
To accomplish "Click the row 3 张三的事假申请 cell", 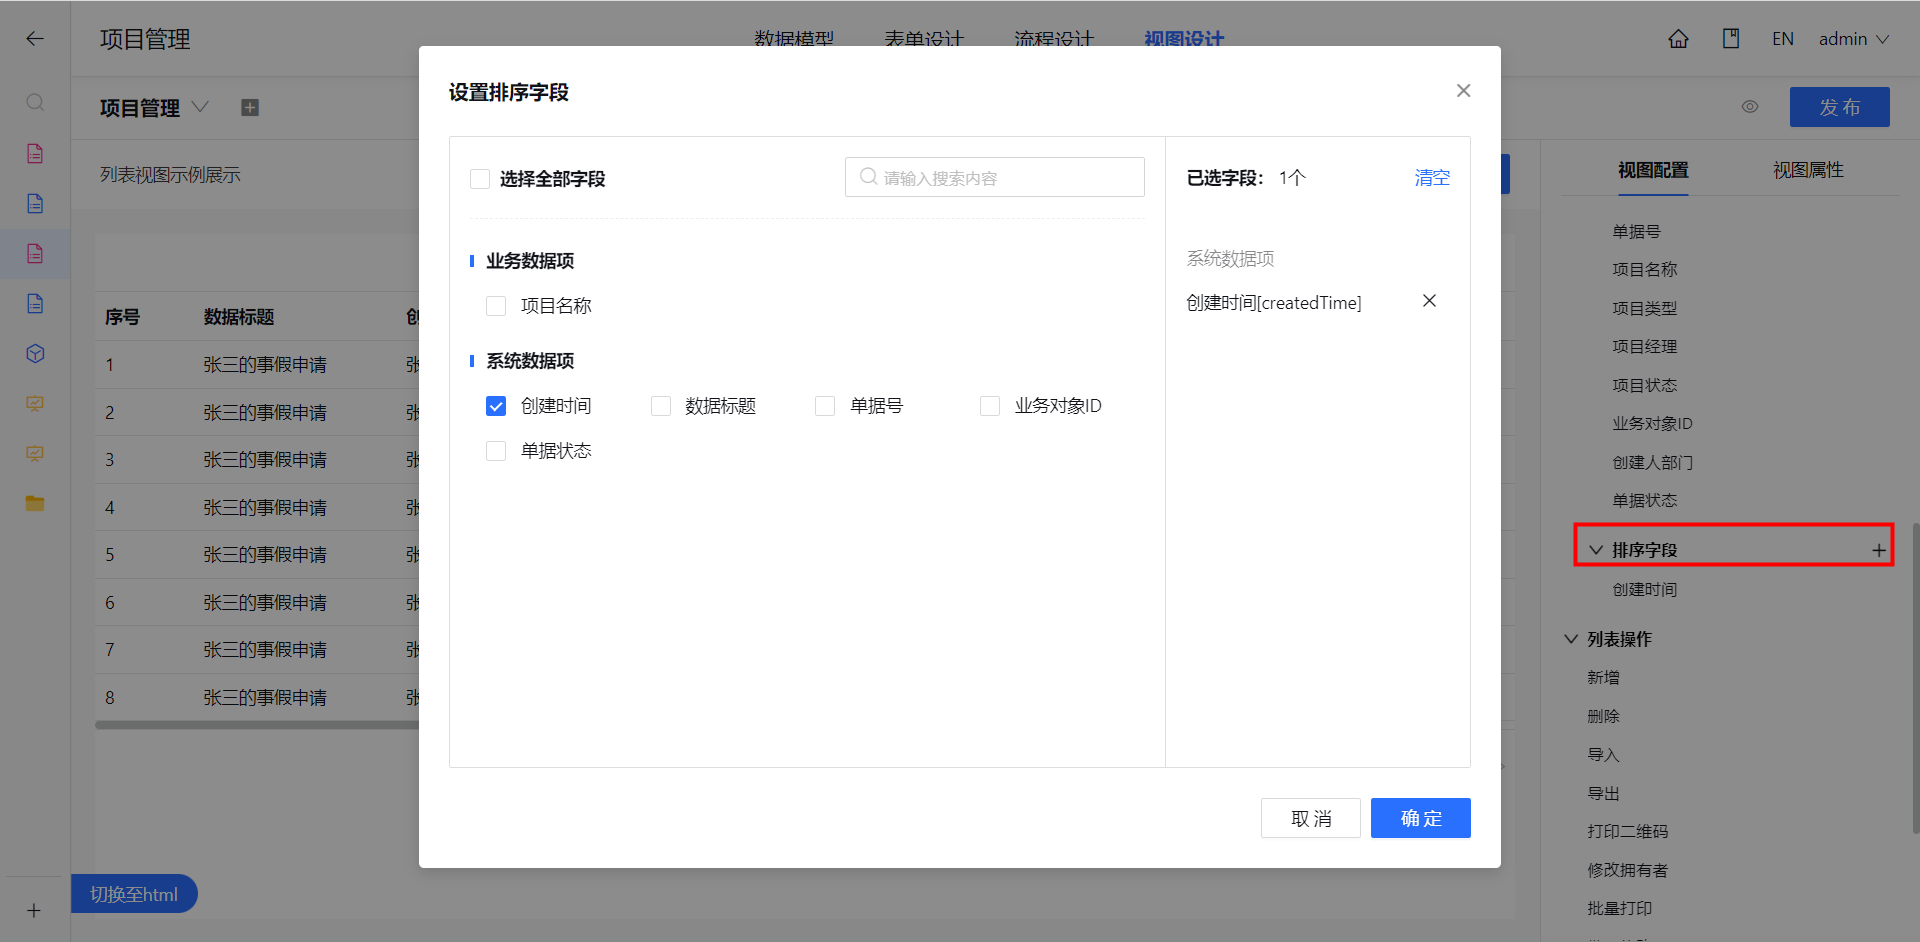I will click(265, 460).
